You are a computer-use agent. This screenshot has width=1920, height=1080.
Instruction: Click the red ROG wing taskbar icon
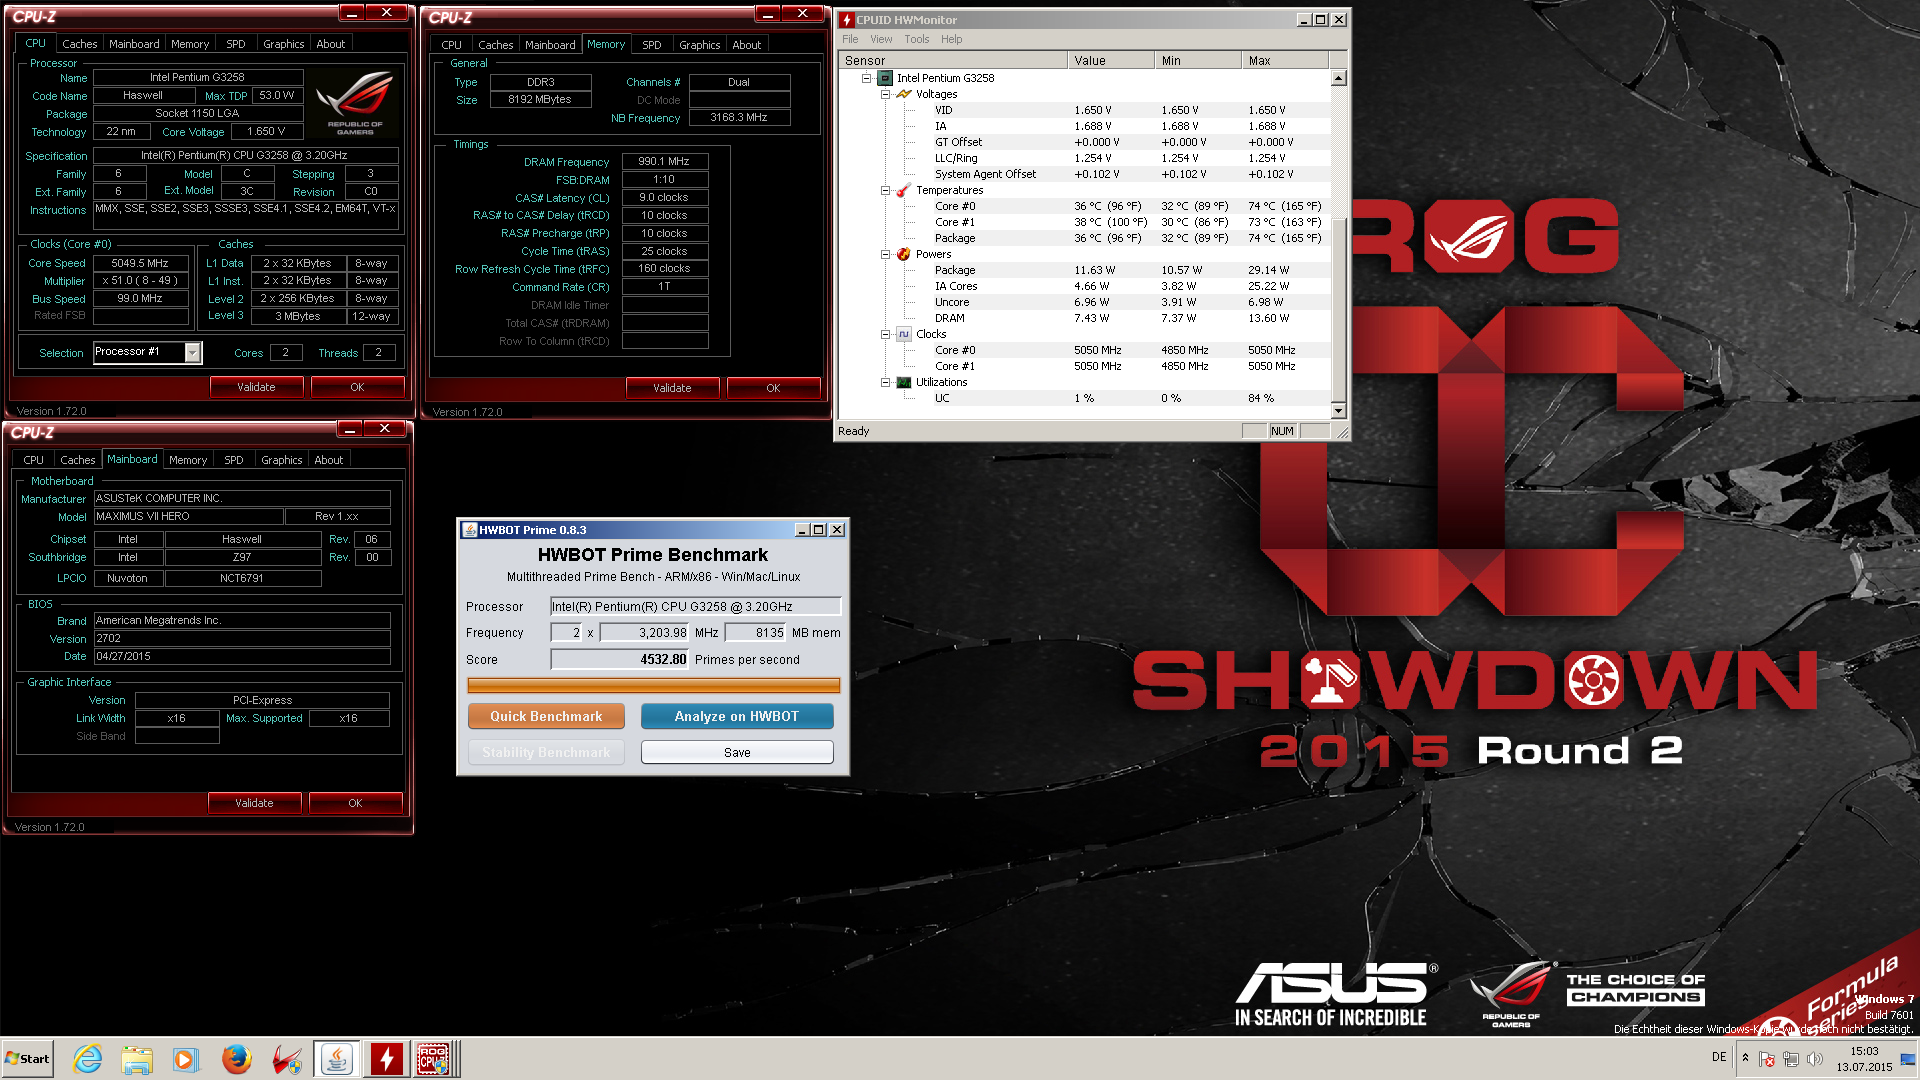[x=287, y=1059]
